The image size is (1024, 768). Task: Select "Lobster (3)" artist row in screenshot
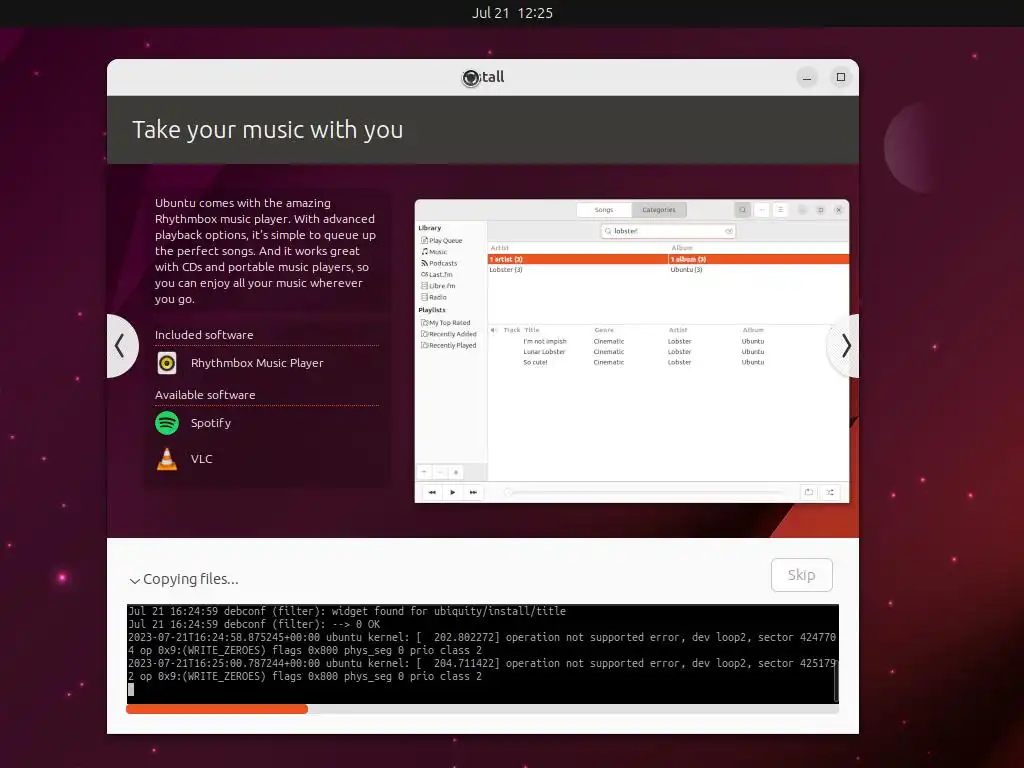tap(506, 270)
